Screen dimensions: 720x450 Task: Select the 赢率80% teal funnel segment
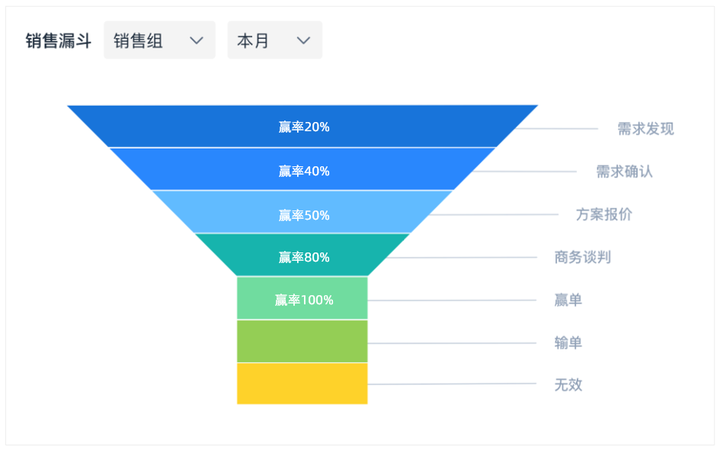point(303,255)
